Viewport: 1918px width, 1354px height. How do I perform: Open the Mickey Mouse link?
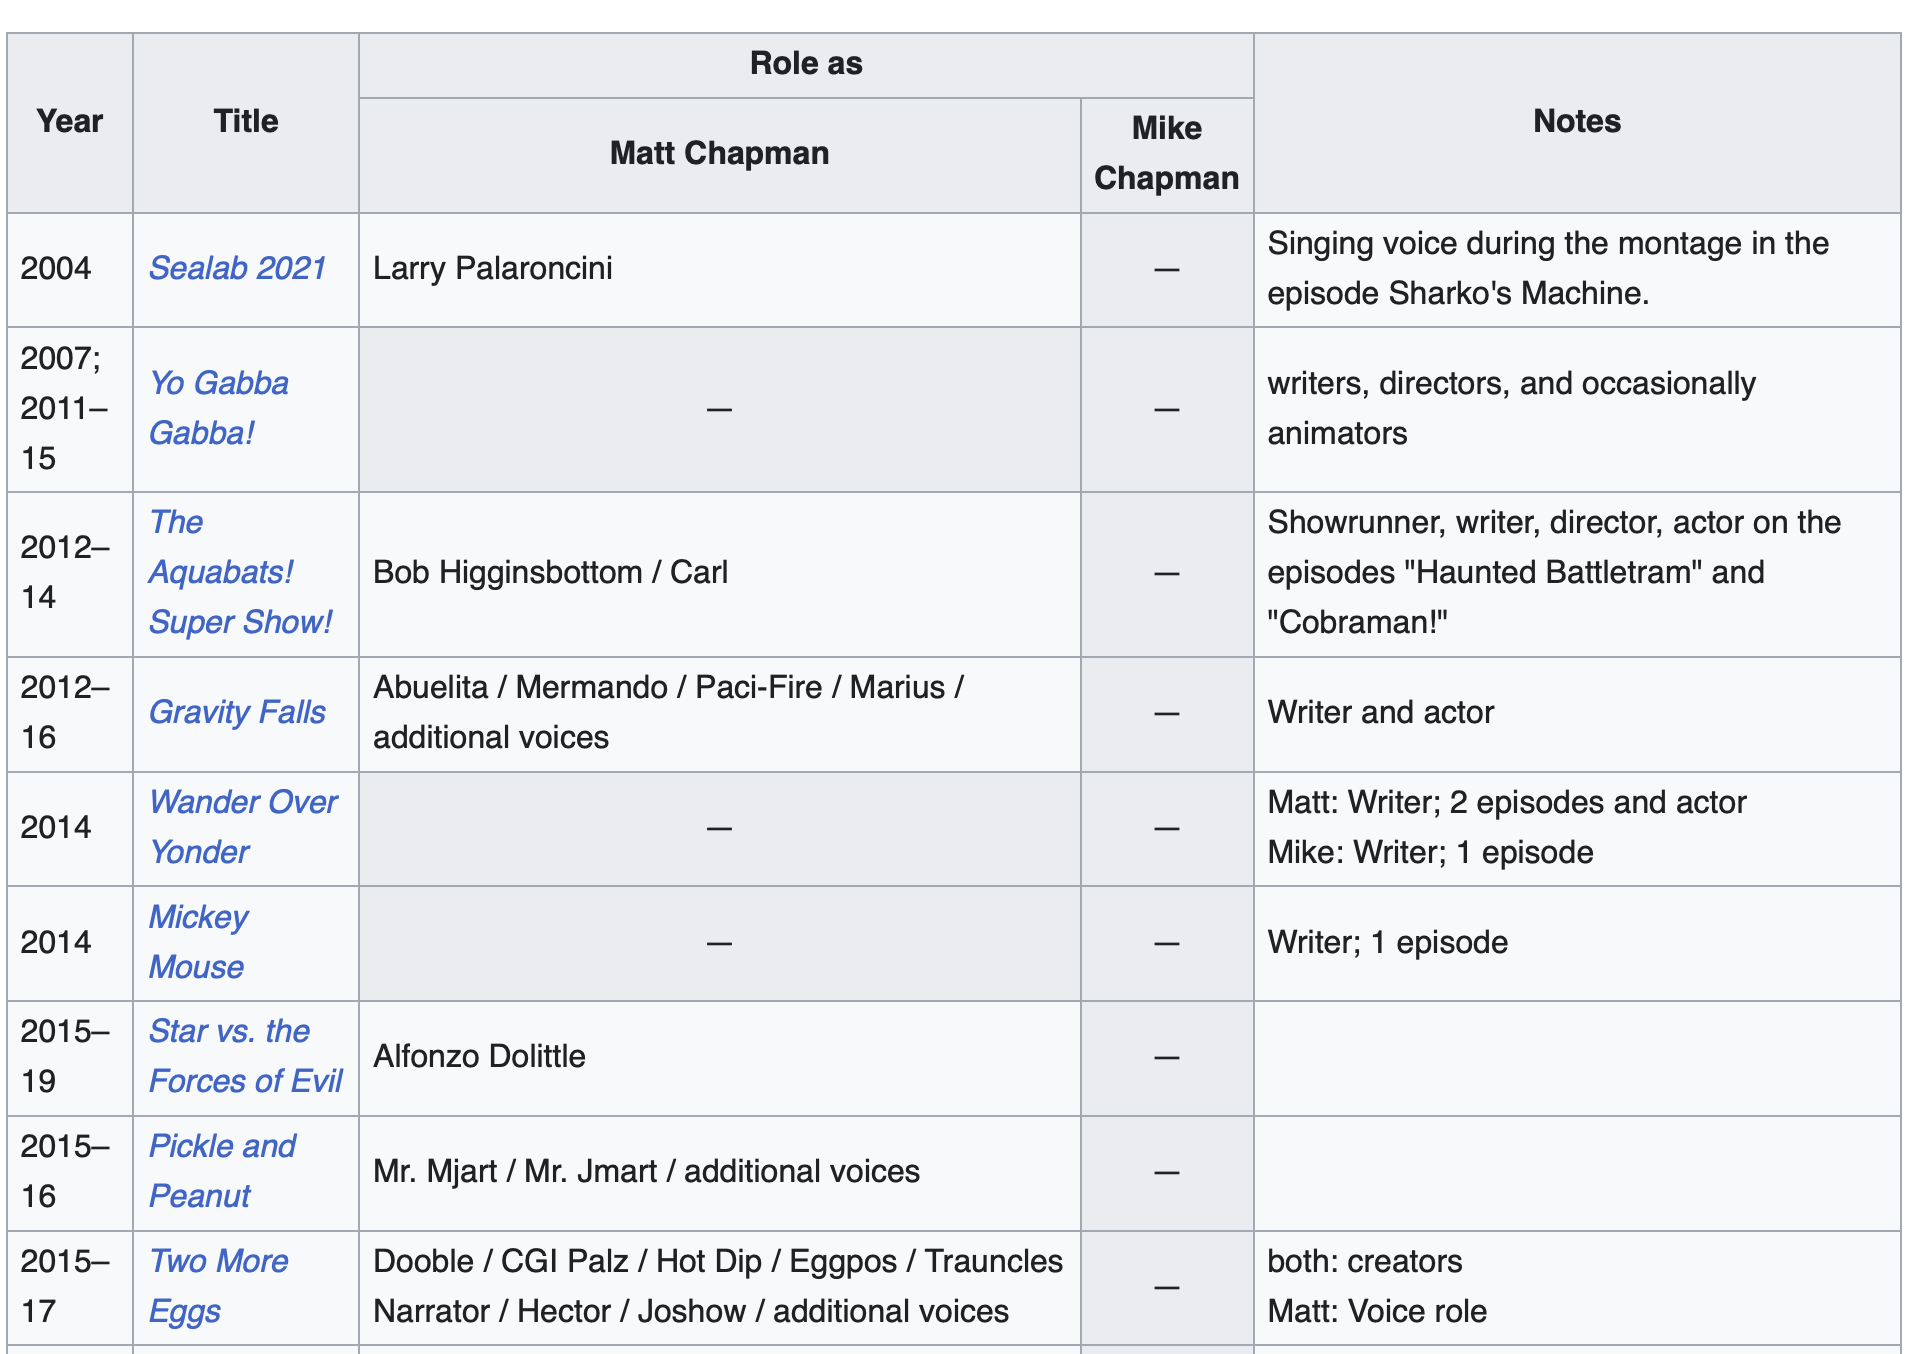tap(198, 942)
